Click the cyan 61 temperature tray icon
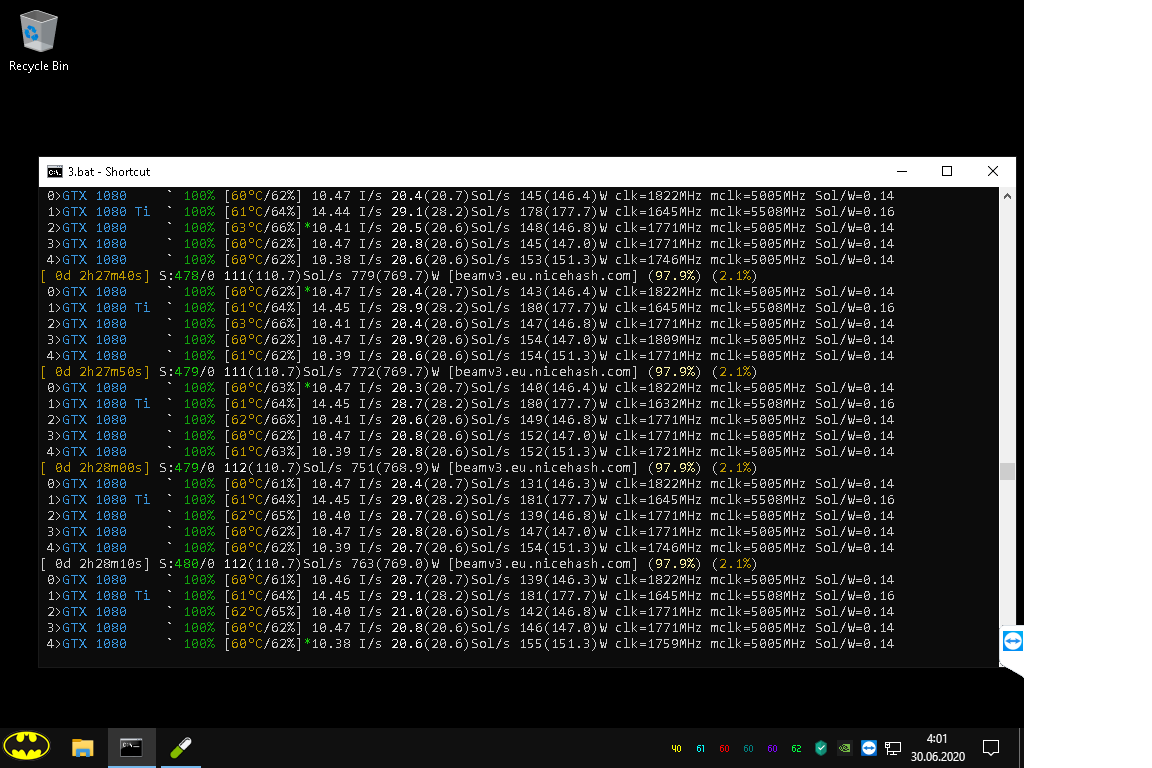This screenshot has height=768, width=1152. pos(700,749)
